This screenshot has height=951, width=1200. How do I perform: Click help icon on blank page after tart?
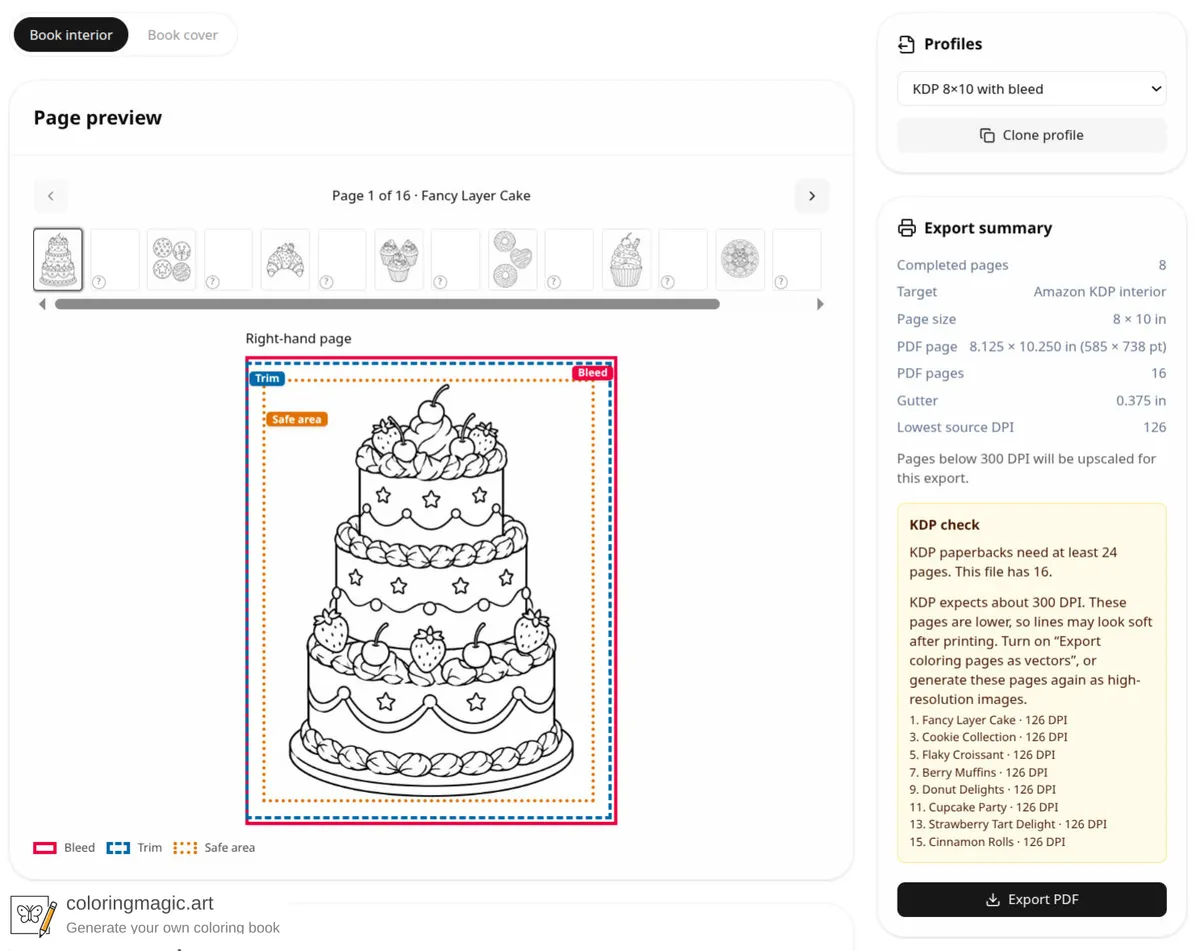coord(781,282)
